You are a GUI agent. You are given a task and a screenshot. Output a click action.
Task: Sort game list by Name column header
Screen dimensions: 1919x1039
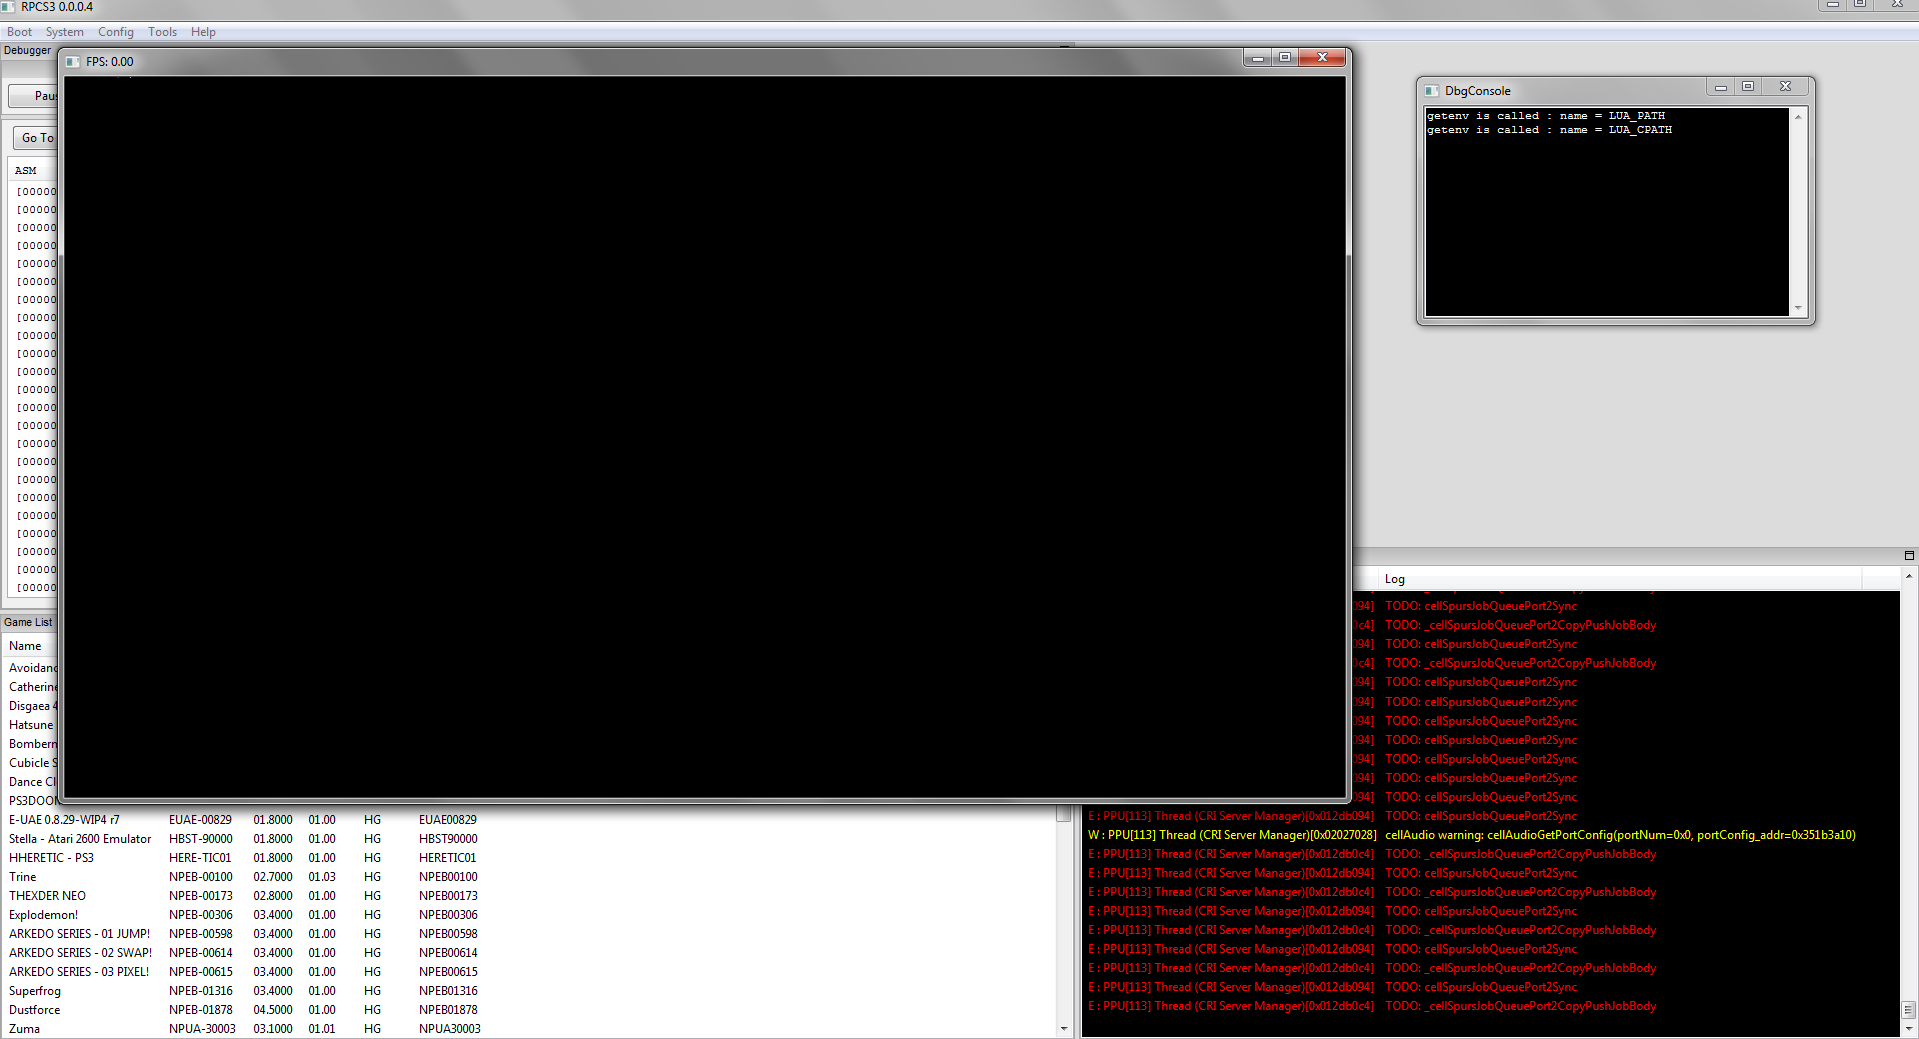click(x=26, y=646)
